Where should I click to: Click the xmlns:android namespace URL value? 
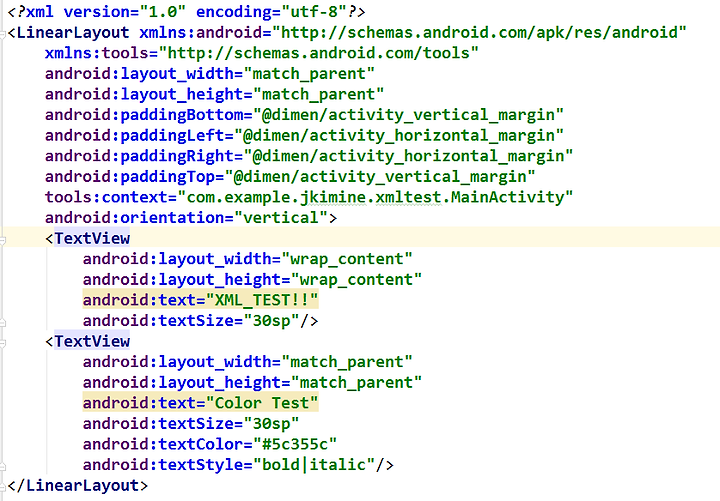[x=479, y=33]
